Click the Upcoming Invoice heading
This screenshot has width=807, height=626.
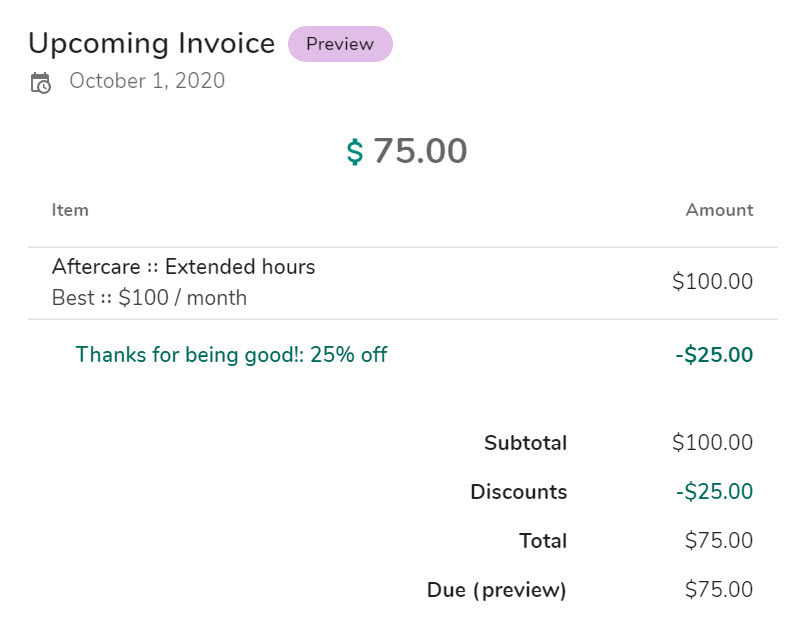click(151, 44)
